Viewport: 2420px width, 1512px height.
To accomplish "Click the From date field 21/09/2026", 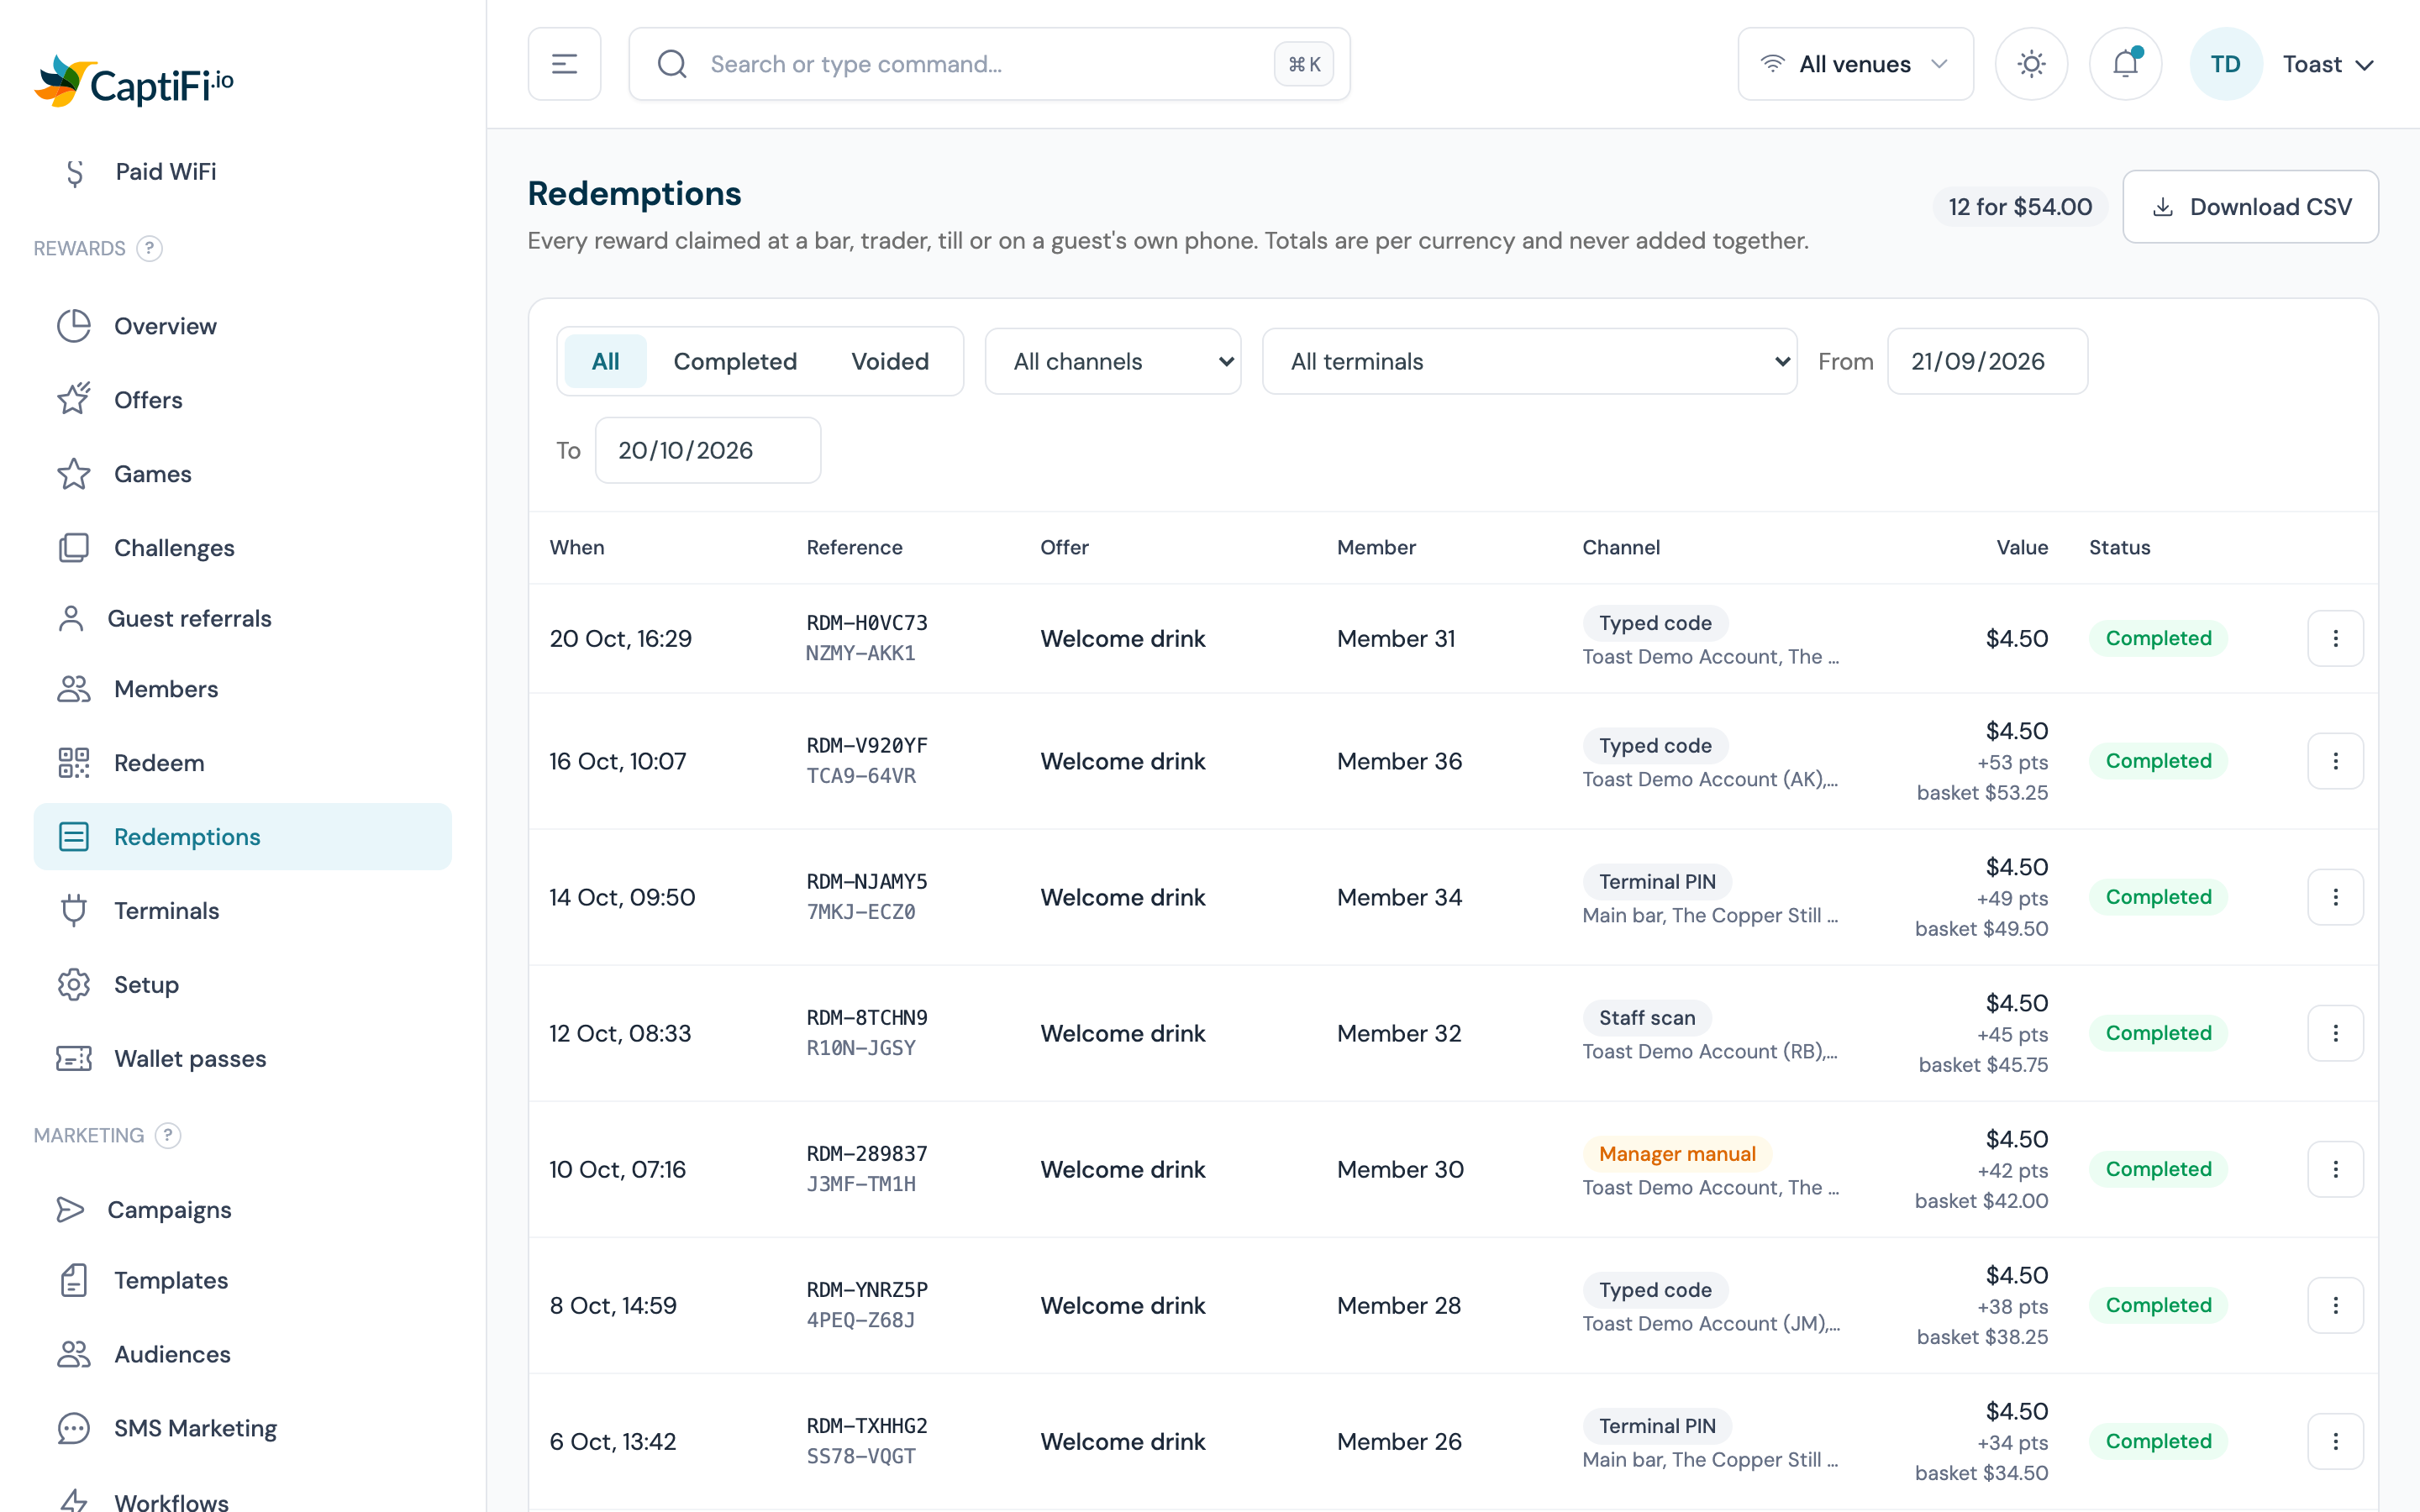I will tap(1987, 361).
